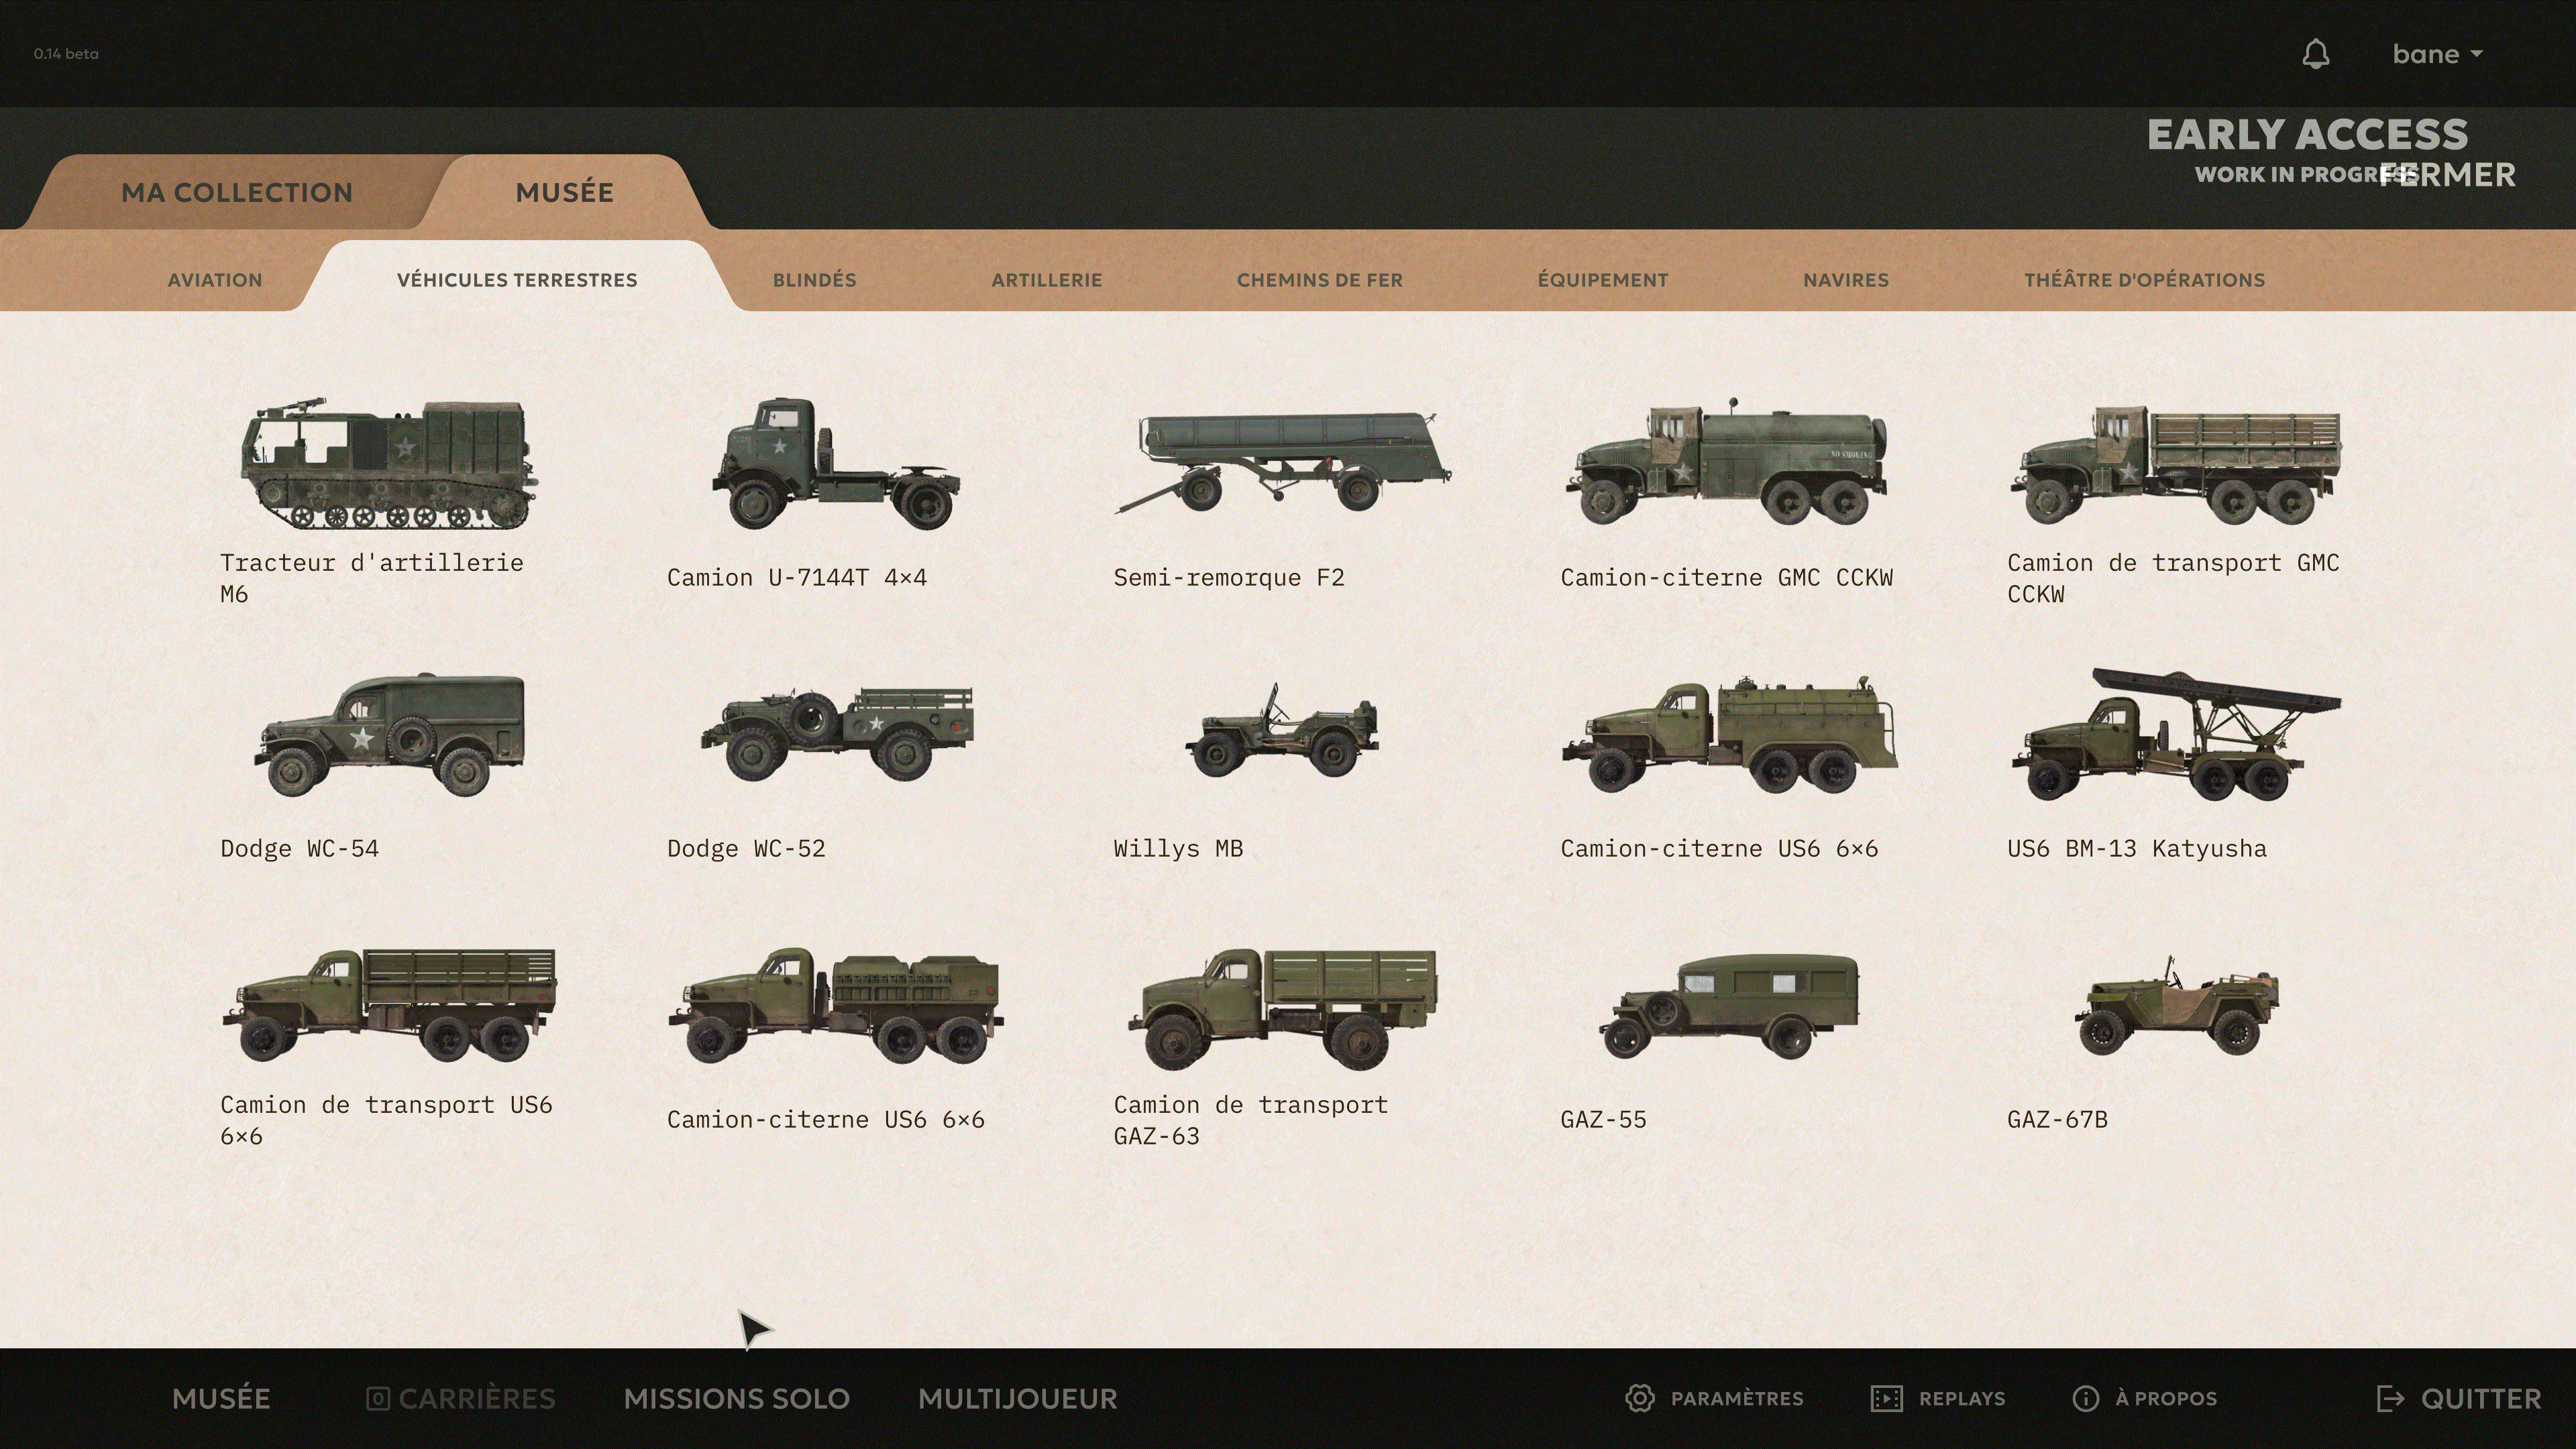The width and height of the screenshot is (2576, 1449).
Task: Open the Aviation category tab
Action: point(215,280)
